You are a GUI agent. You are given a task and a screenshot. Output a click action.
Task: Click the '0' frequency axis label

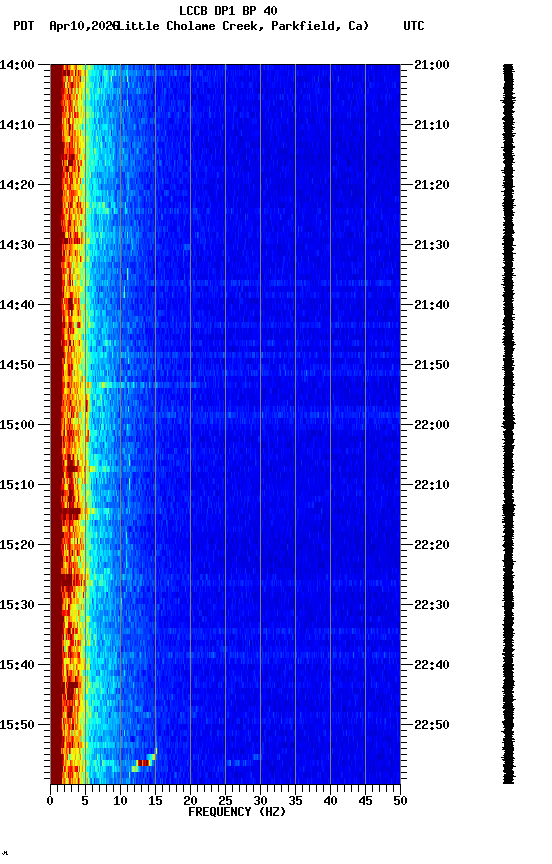click(x=50, y=801)
